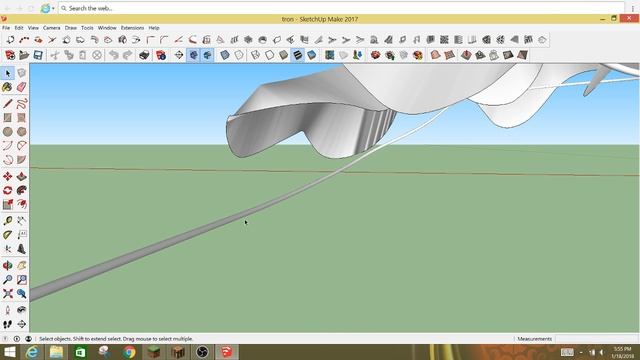
Task: Open Internet Explorer from the taskbar
Action: point(32,352)
